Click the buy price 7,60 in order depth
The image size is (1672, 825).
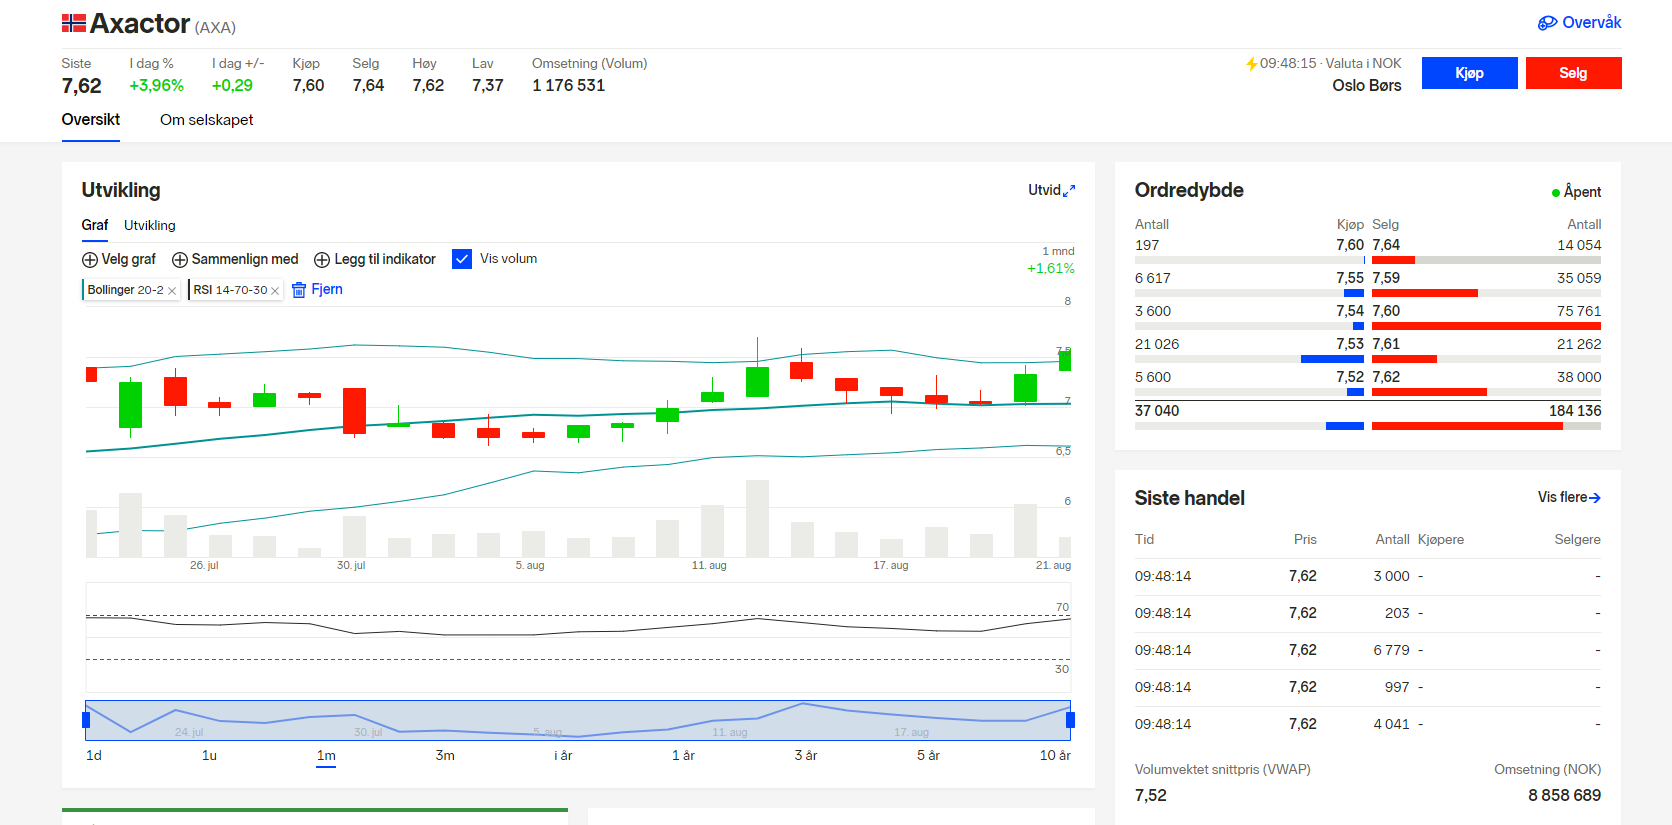tap(1350, 245)
